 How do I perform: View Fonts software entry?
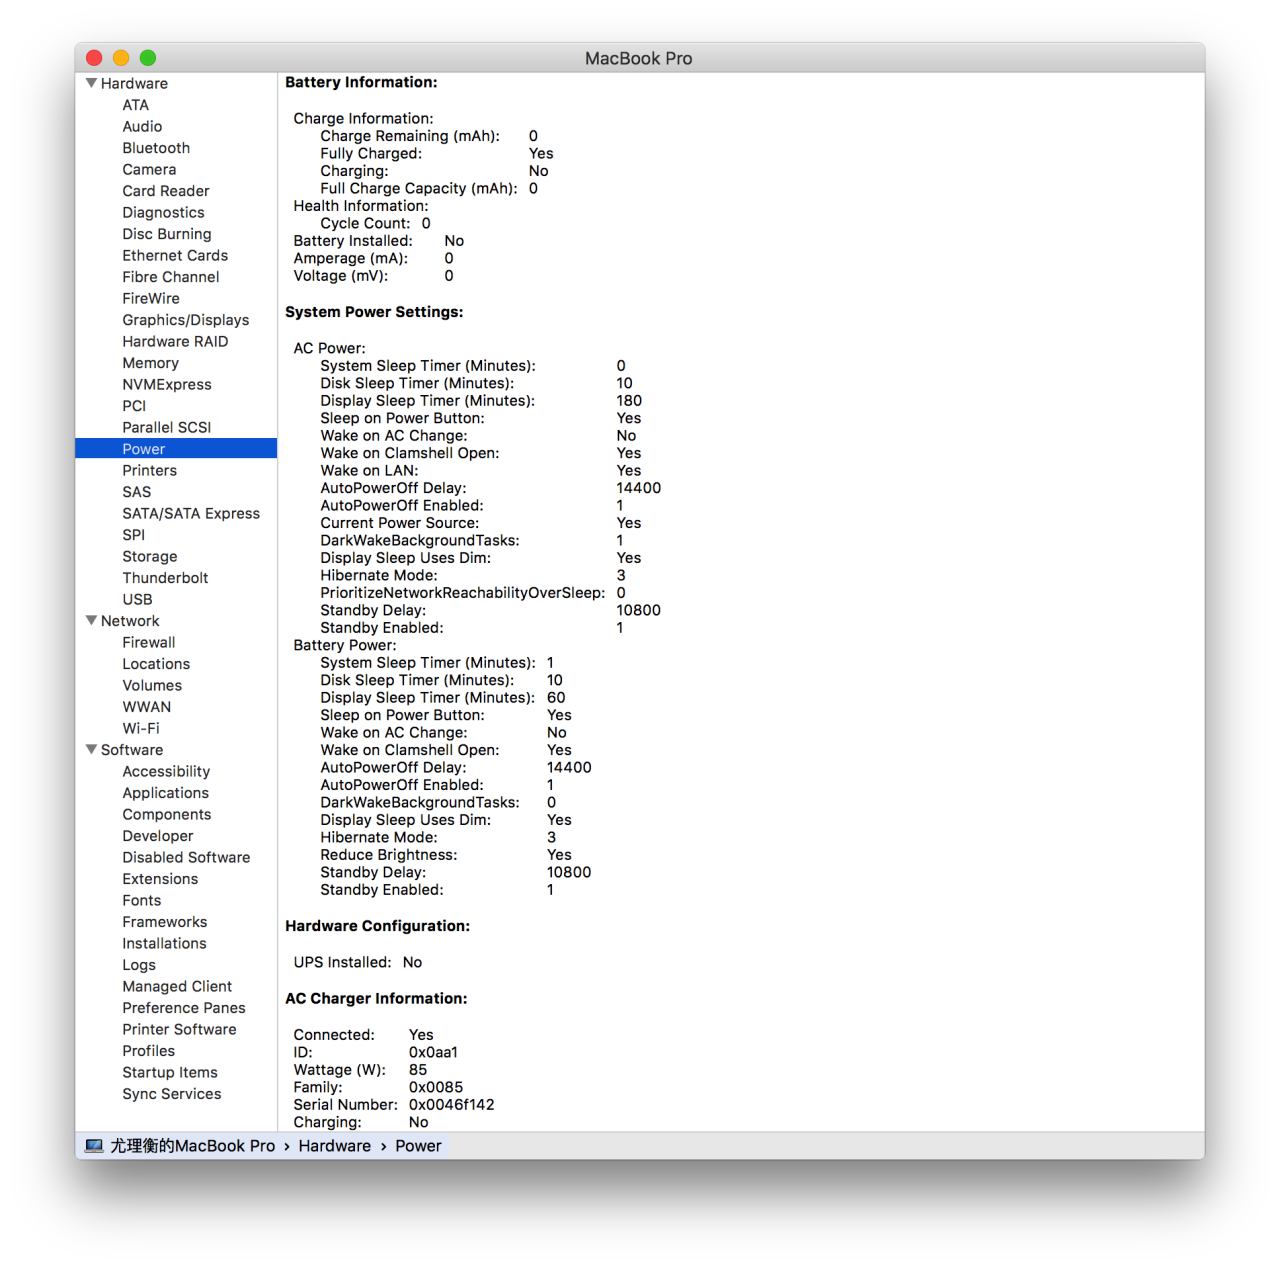pyautogui.click(x=142, y=900)
